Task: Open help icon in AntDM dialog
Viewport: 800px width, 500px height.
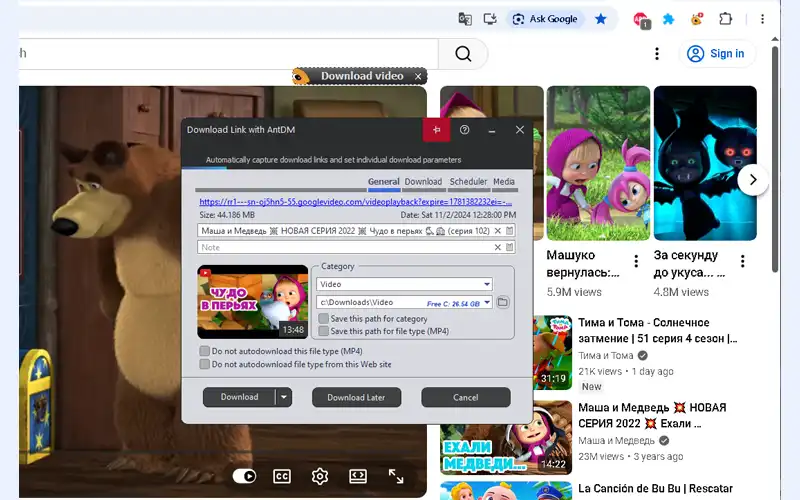Action: [x=464, y=130]
